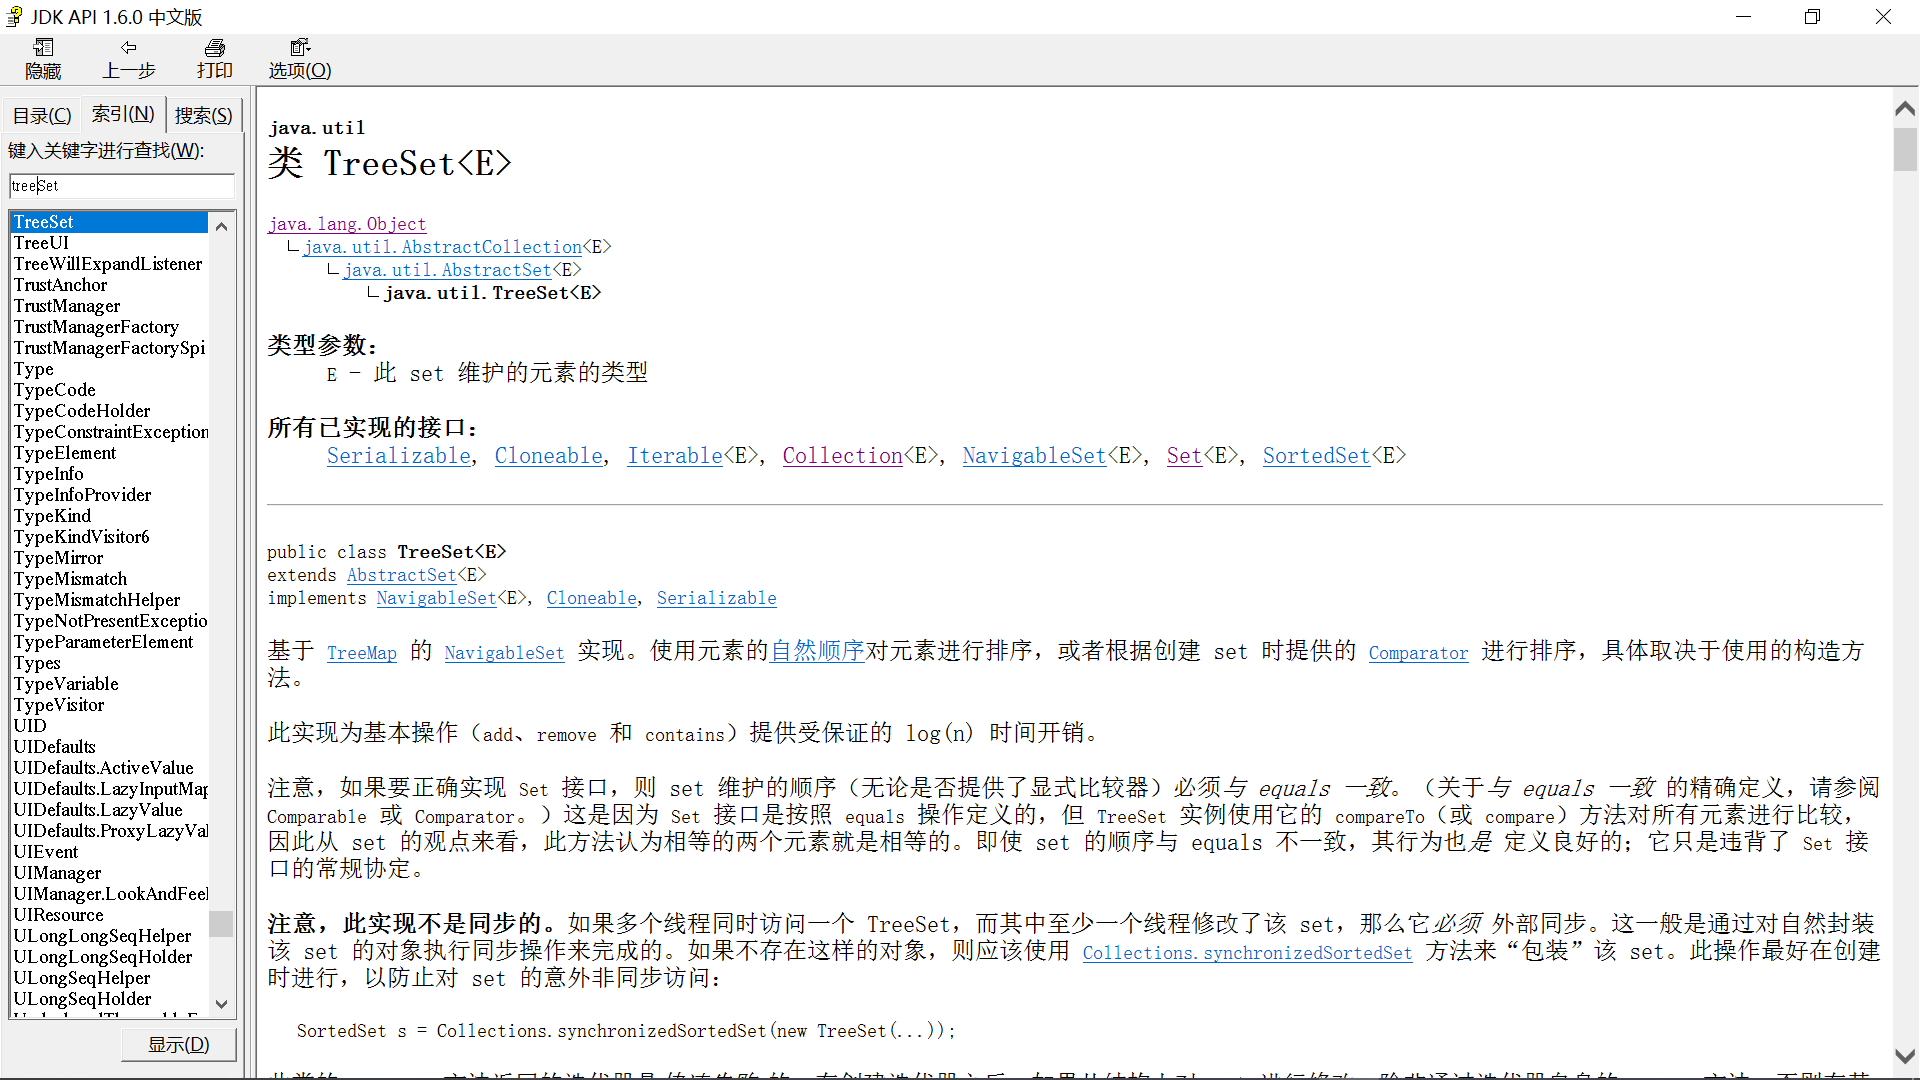Follow the Collections.synchronizedSortedSet link
This screenshot has height=1080, width=1920.
coord(1247,953)
